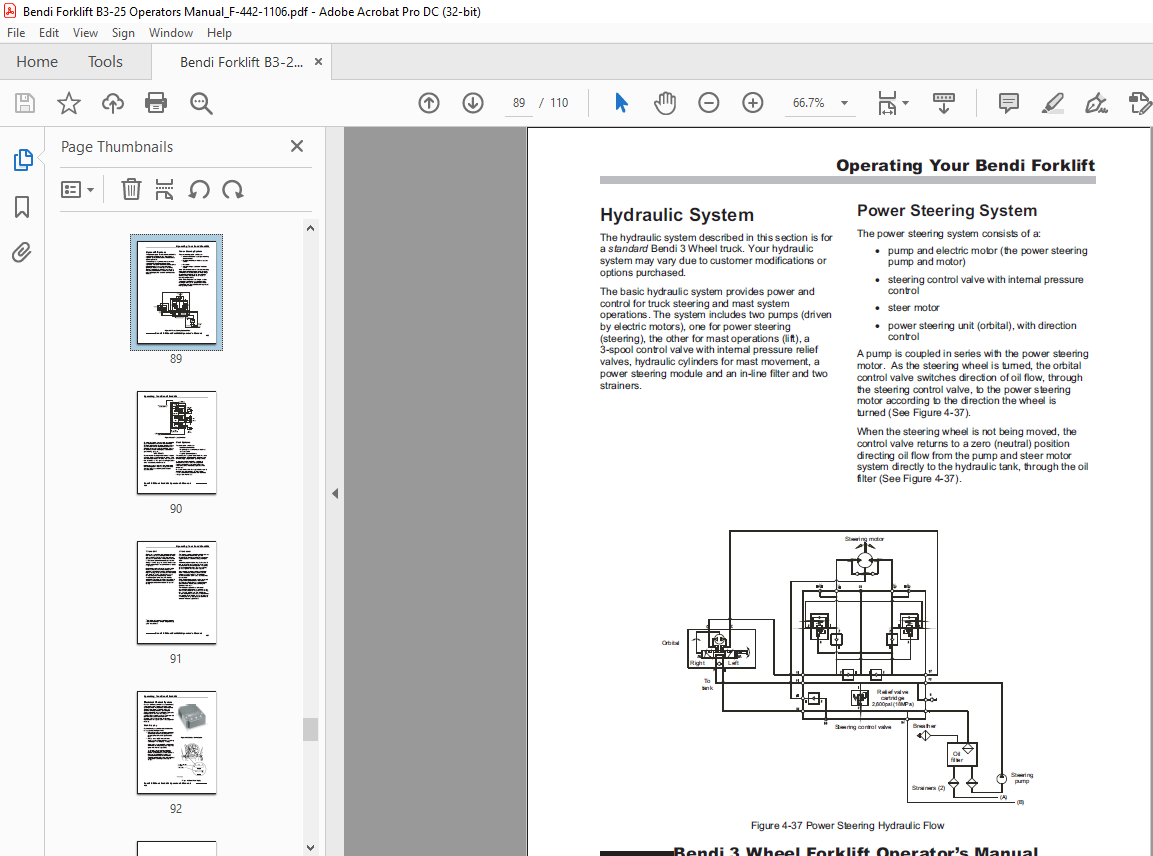Close the Bendi Forklift document tab
This screenshot has width=1153, height=856.
coord(318,62)
